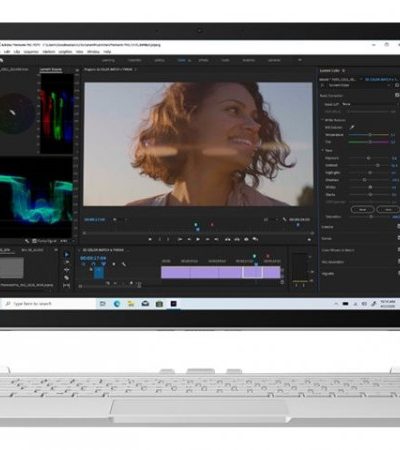Toggle the Basic Correction checkbox
The image size is (400, 450).
(x=397, y=95)
